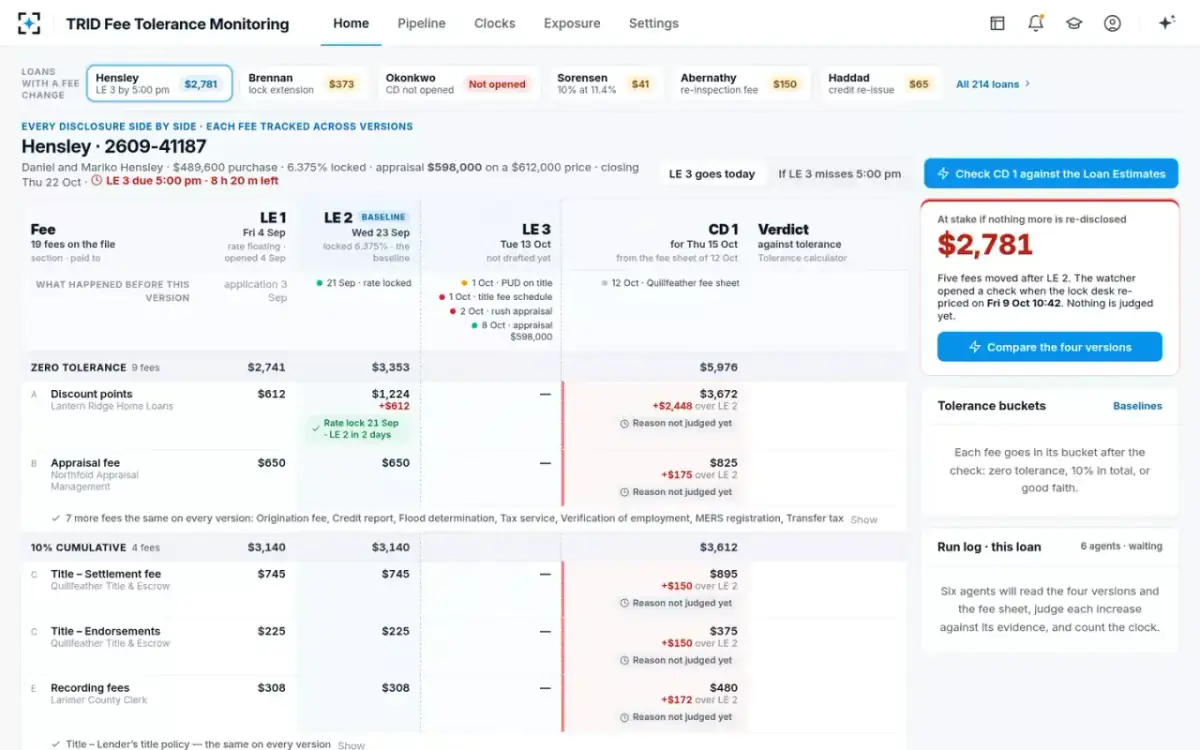Open the Clocks tab
The image size is (1200, 750).
pos(495,23)
